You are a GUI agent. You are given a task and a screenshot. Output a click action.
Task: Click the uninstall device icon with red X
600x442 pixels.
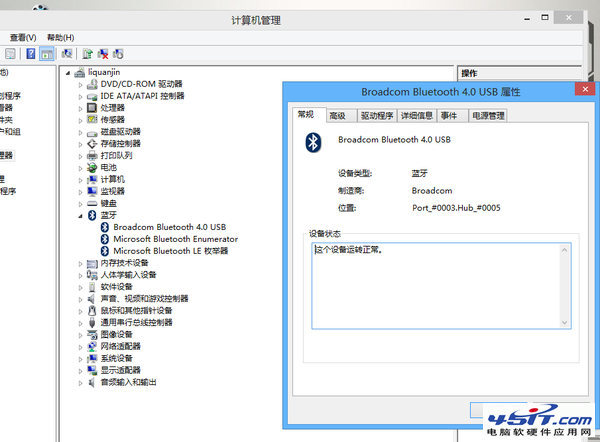click(x=103, y=54)
